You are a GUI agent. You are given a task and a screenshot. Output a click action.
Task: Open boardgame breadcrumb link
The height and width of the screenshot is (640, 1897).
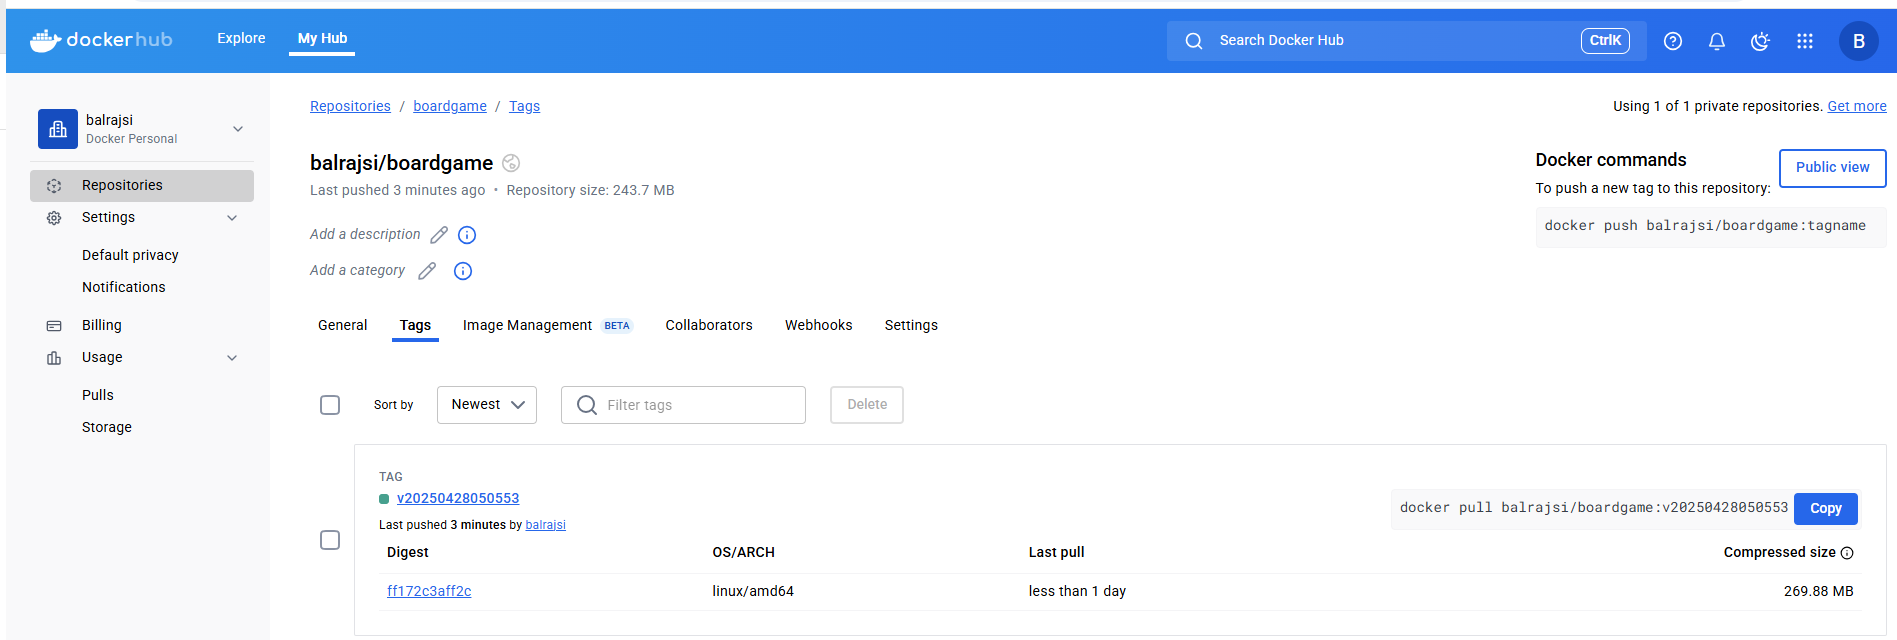pyautogui.click(x=450, y=106)
